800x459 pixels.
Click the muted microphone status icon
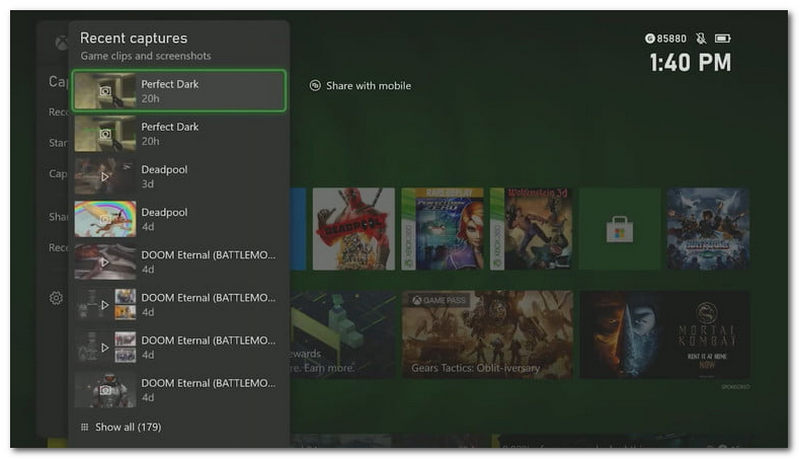702,38
